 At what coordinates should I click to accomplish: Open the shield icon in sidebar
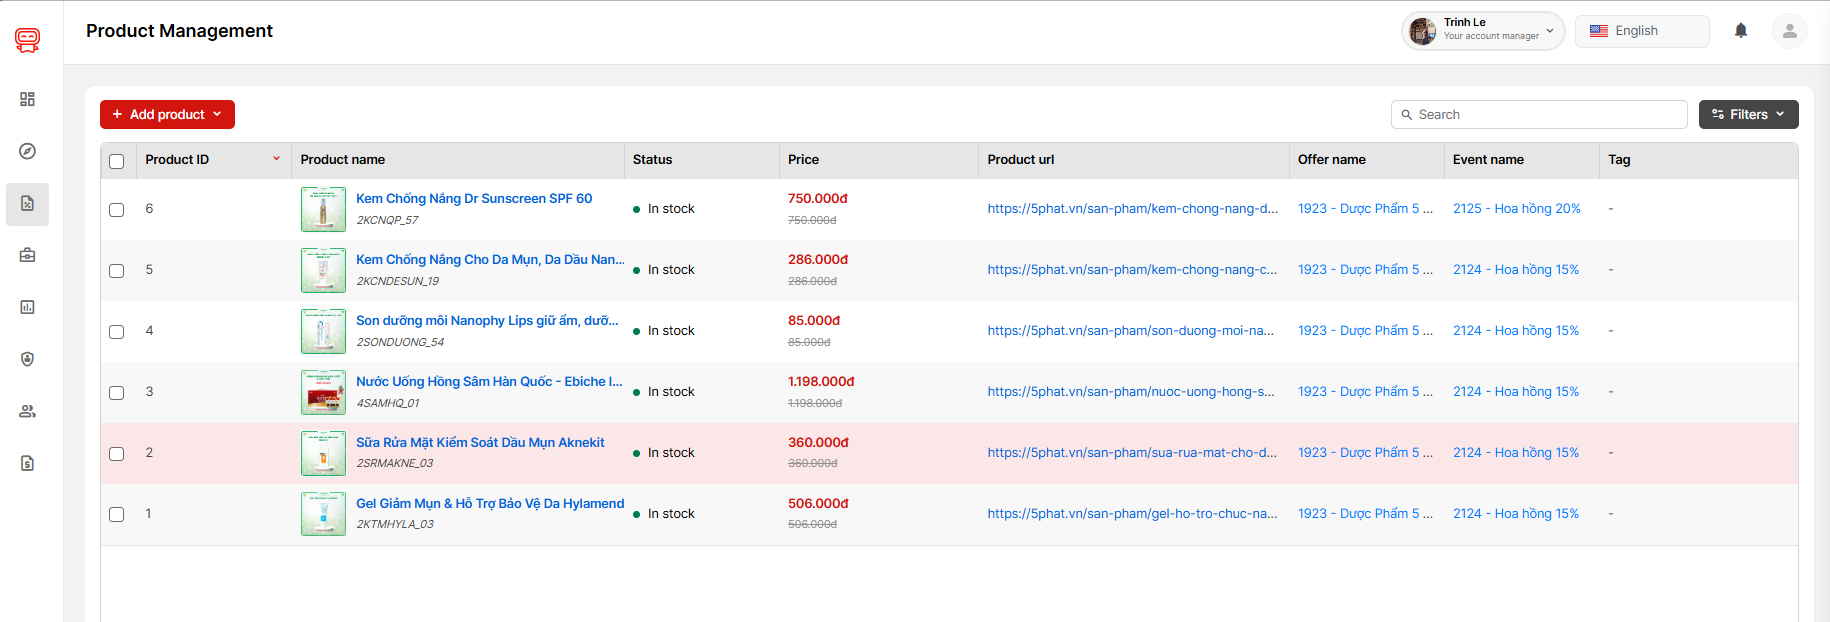[x=27, y=359]
